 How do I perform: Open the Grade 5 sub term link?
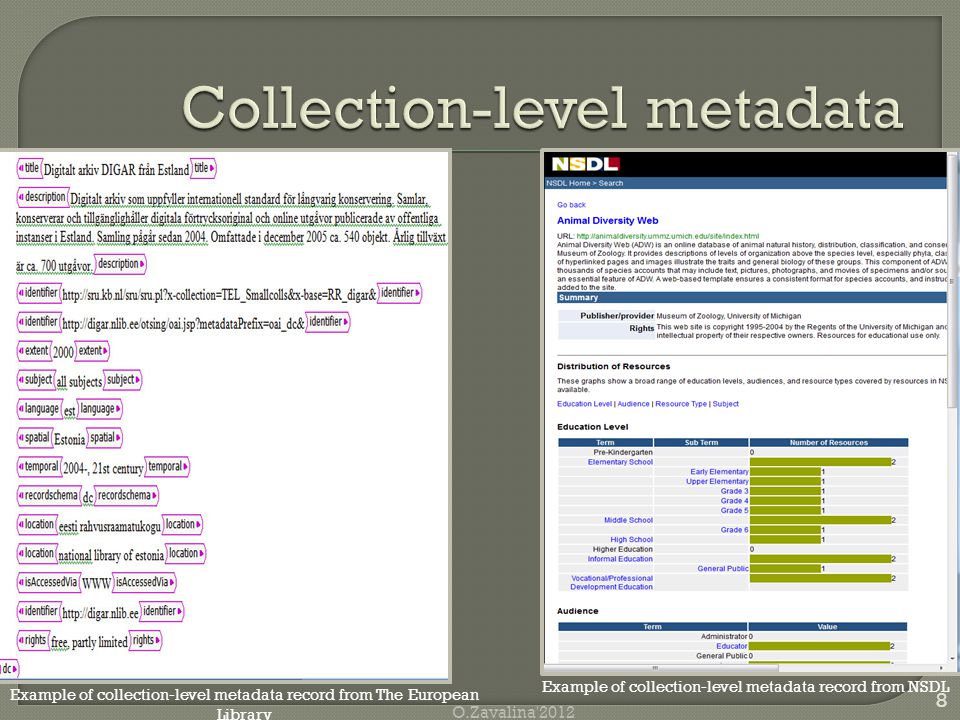734,511
